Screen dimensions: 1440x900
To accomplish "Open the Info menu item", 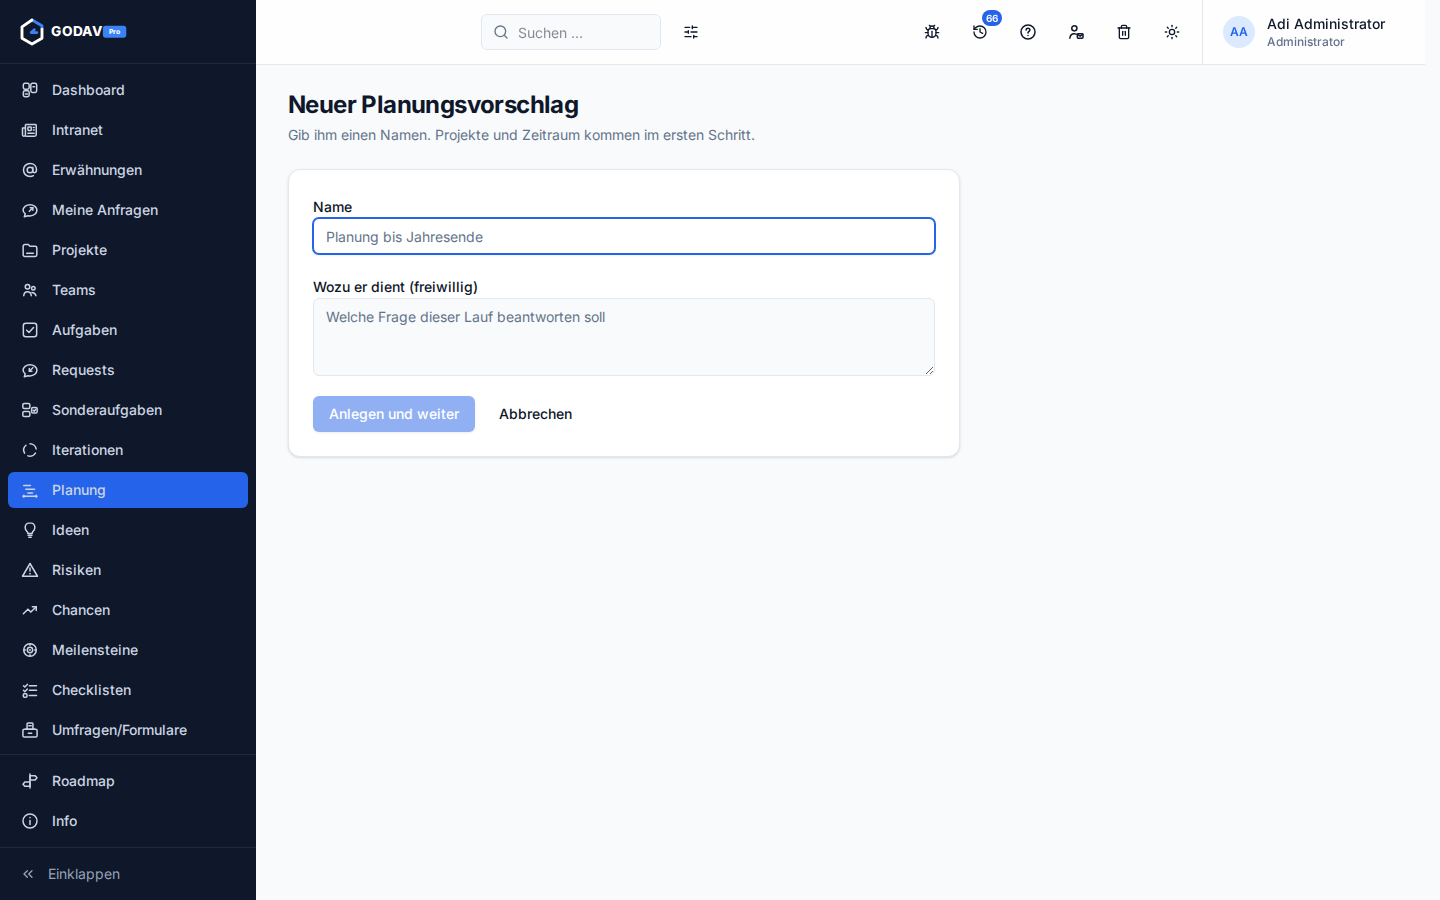I will click(128, 821).
